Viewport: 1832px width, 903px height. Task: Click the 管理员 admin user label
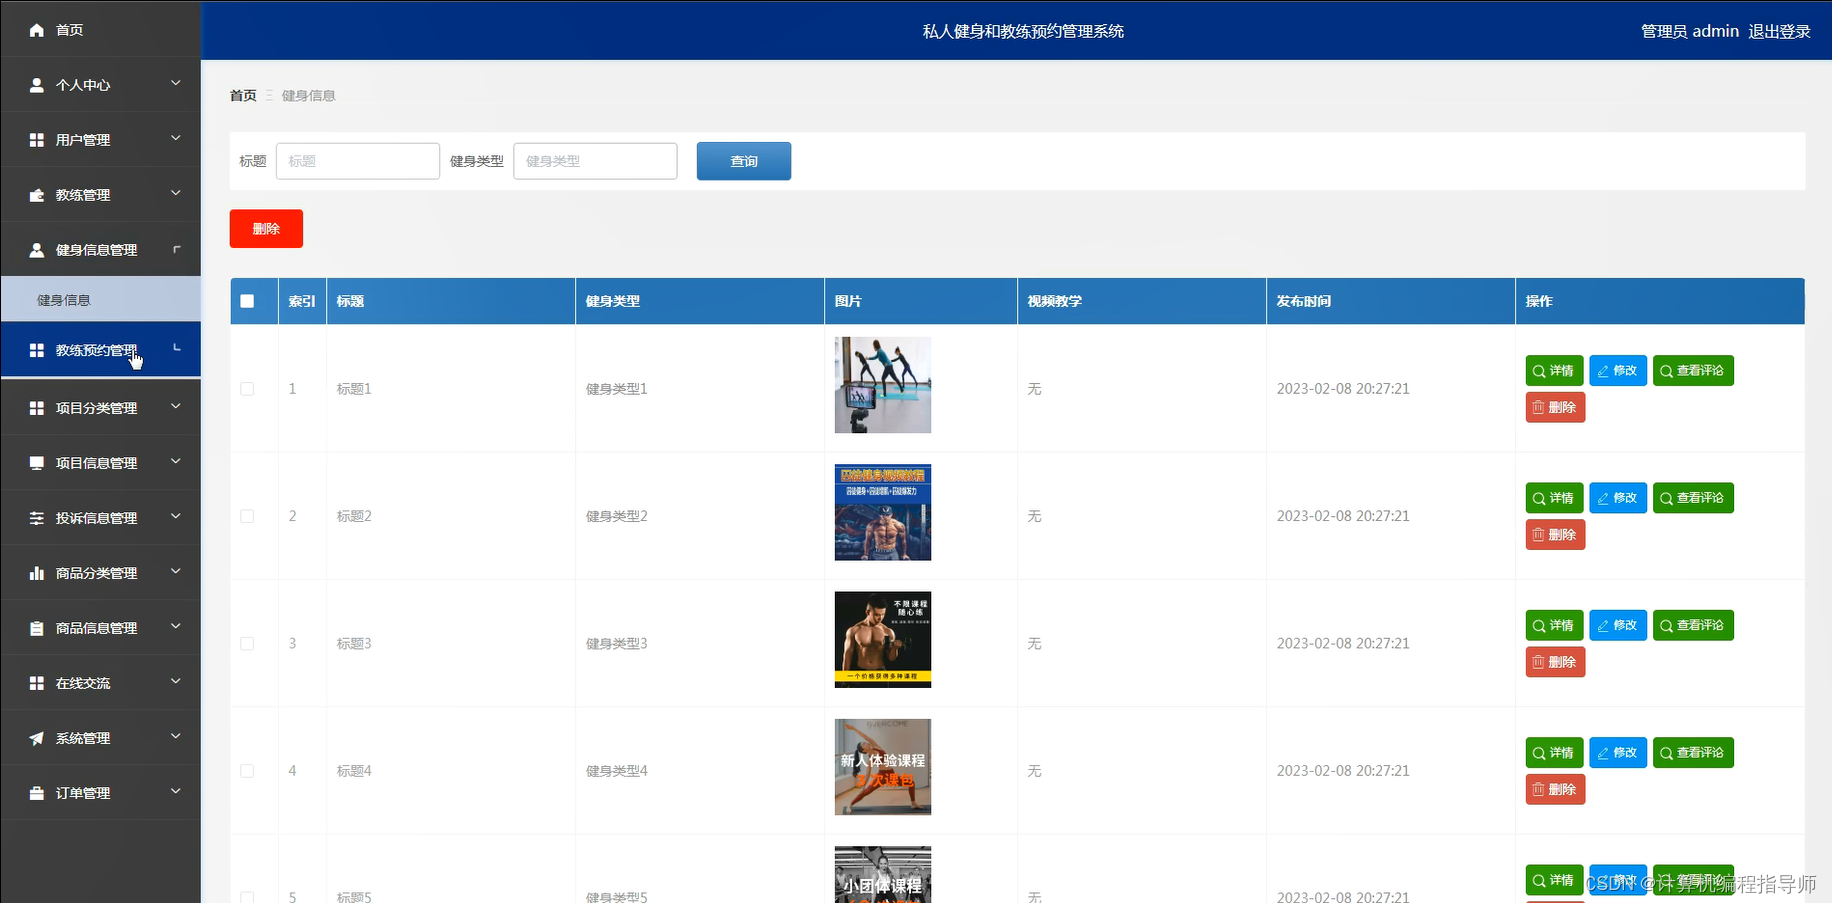[x=1690, y=31]
